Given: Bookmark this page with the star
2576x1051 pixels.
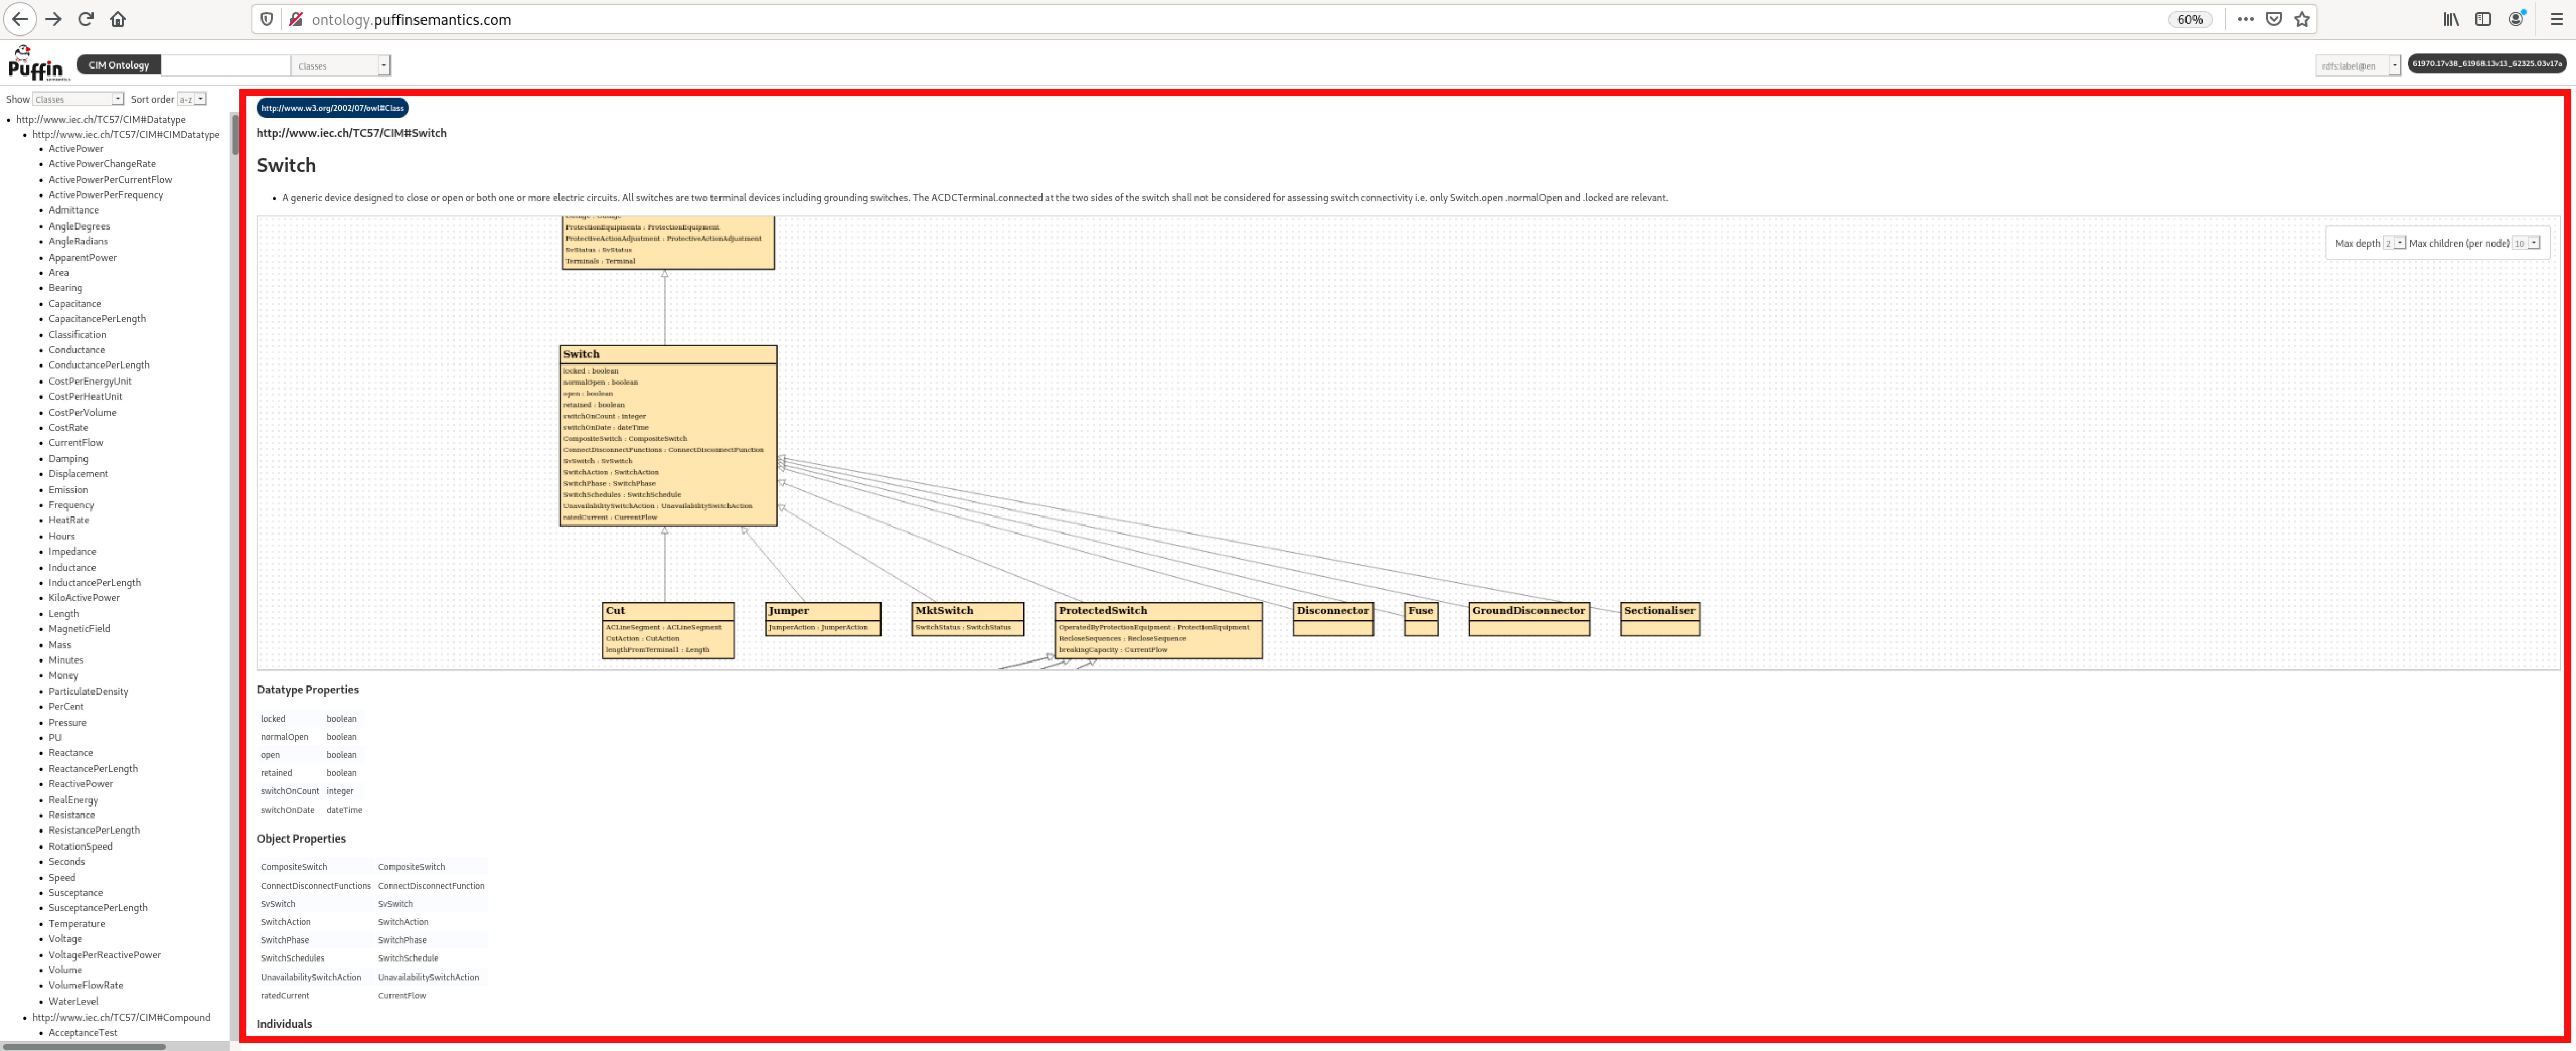Looking at the screenshot, I should [x=2302, y=19].
